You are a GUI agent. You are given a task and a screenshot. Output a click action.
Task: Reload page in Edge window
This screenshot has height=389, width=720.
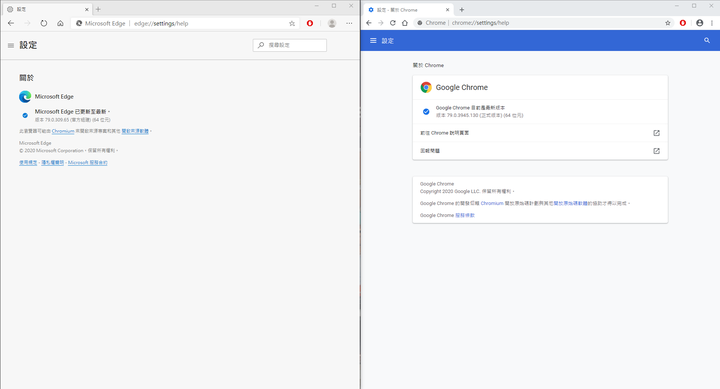click(x=44, y=23)
